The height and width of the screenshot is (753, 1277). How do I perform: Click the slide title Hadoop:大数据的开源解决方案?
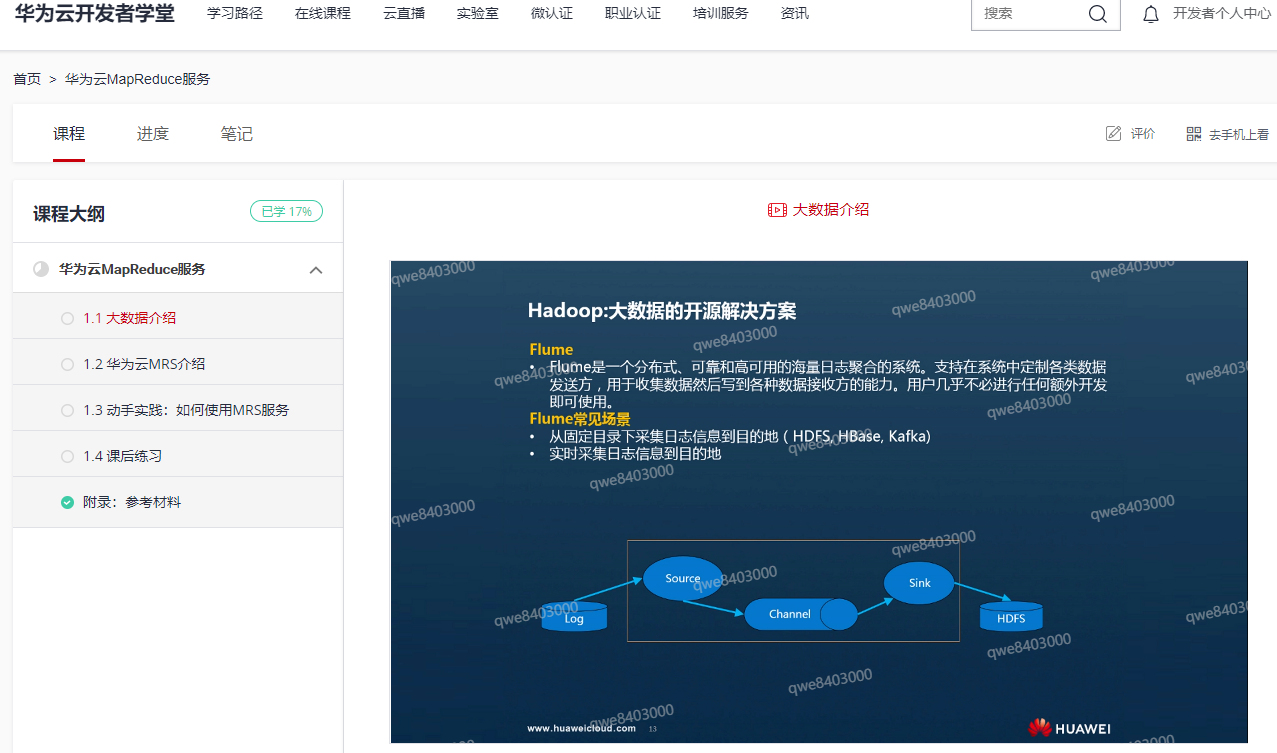click(662, 311)
